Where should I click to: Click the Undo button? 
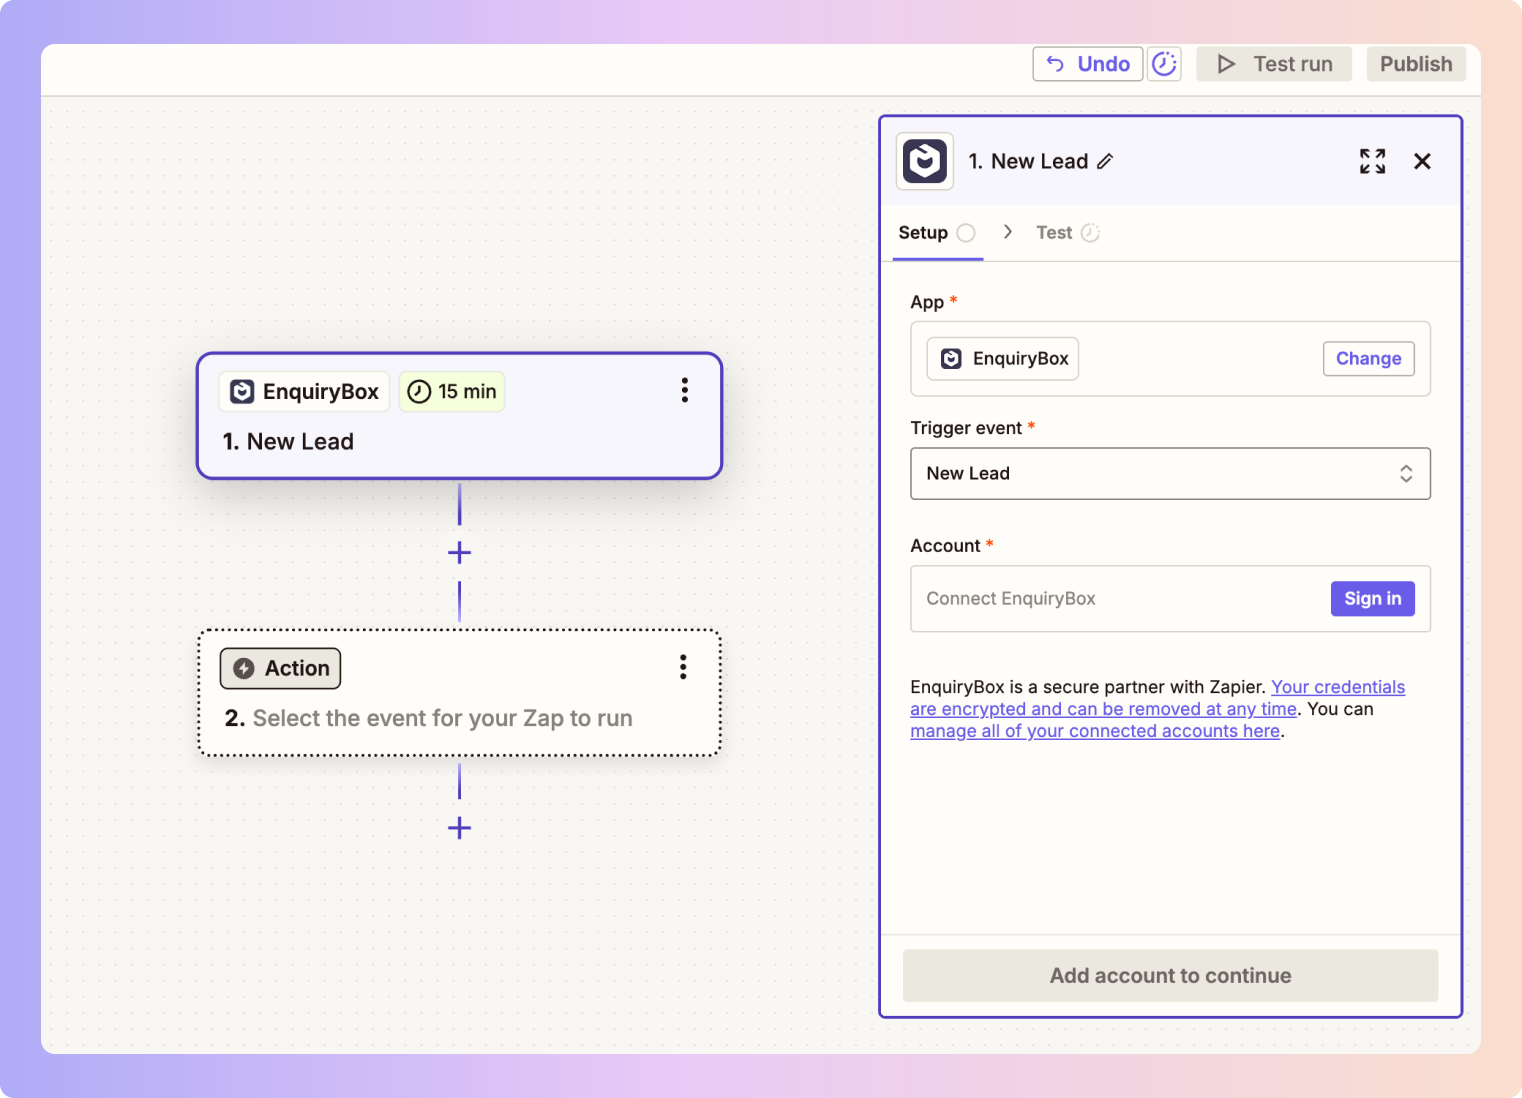click(1087, 64)
